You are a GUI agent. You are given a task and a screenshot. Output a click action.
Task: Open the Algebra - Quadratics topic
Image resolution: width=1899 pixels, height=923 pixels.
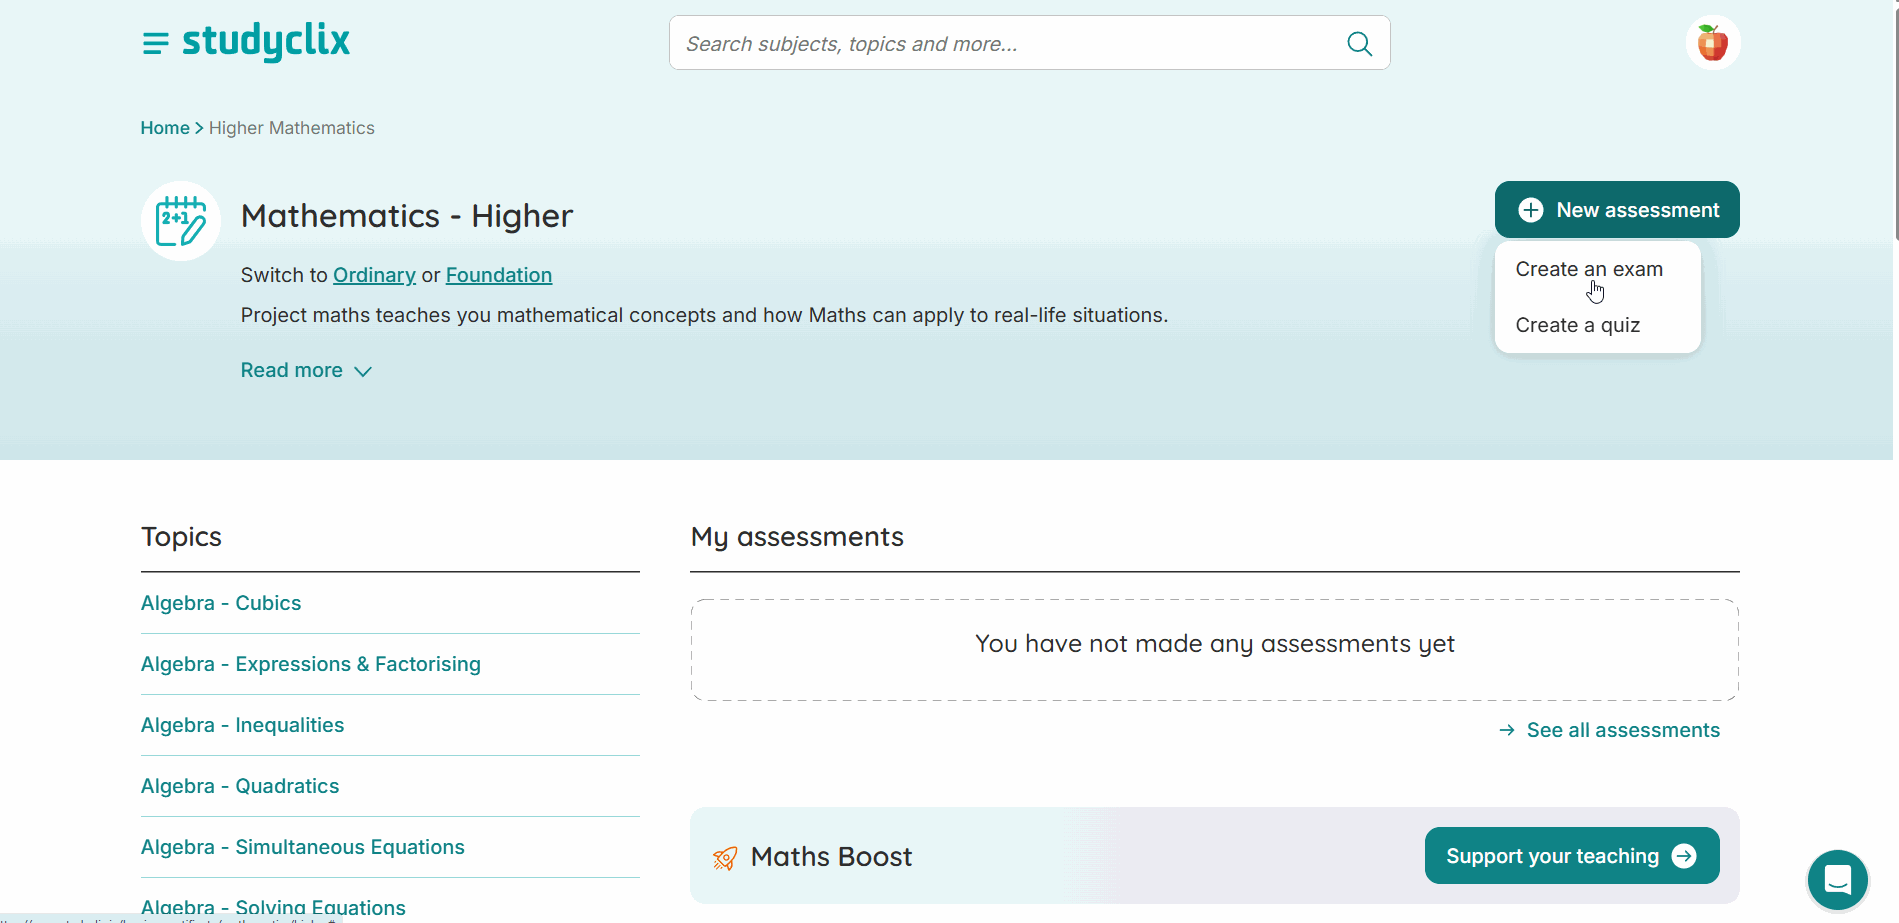[x=239, y=786]
